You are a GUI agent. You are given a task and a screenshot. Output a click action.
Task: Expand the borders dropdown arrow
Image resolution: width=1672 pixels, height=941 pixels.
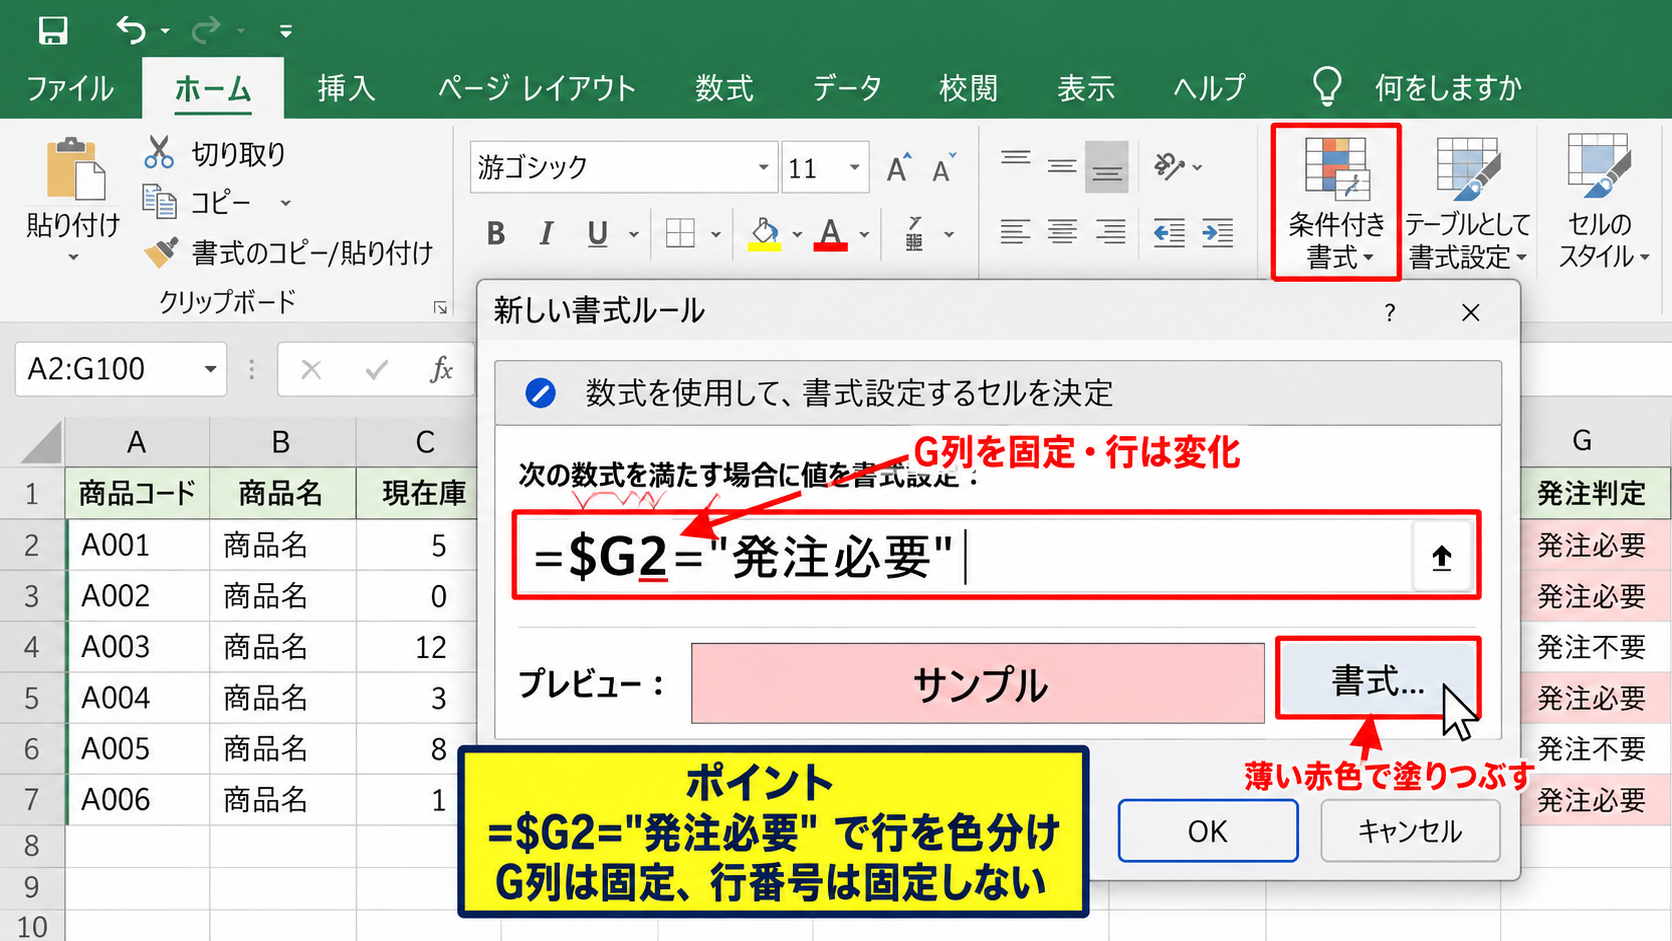click(716, 235)
